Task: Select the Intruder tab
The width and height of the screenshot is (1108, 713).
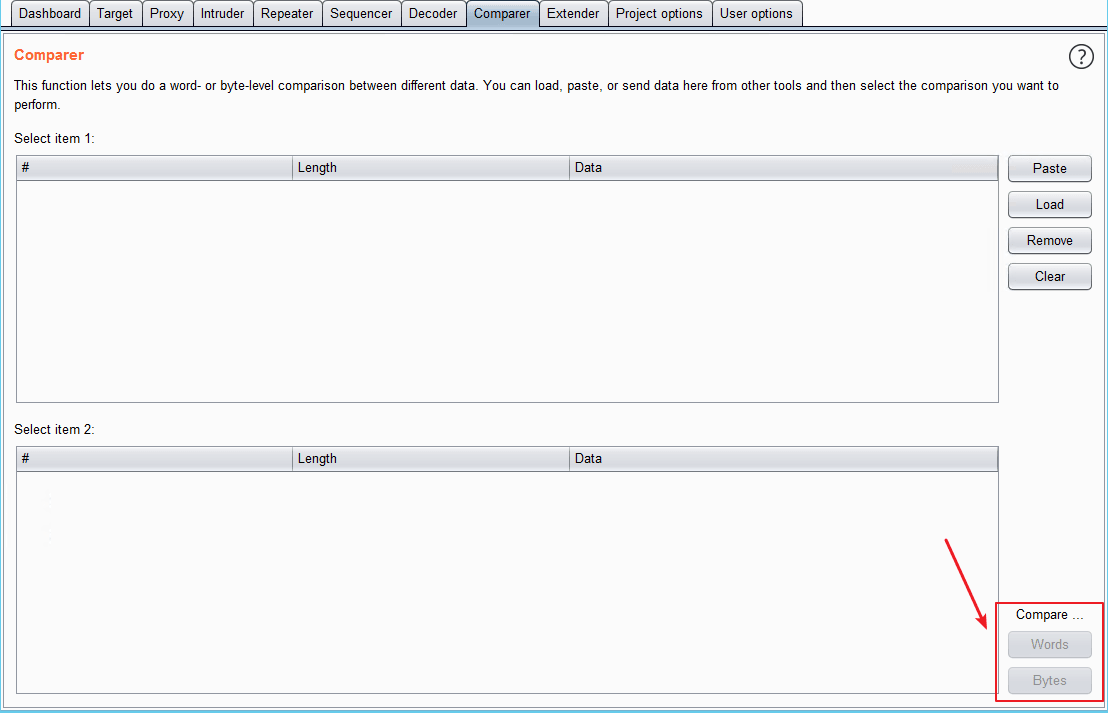Action: [x=223, y=13]
